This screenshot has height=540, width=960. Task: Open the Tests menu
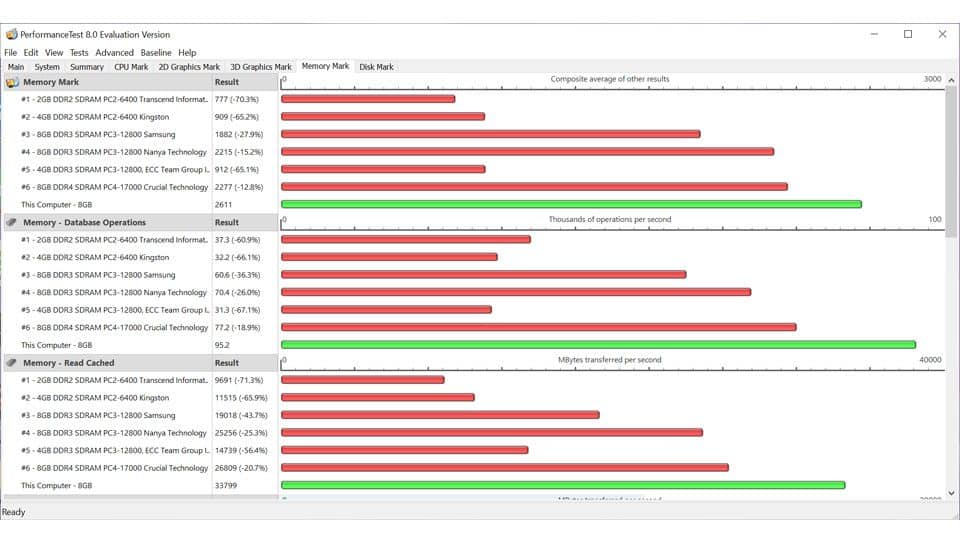79,53
